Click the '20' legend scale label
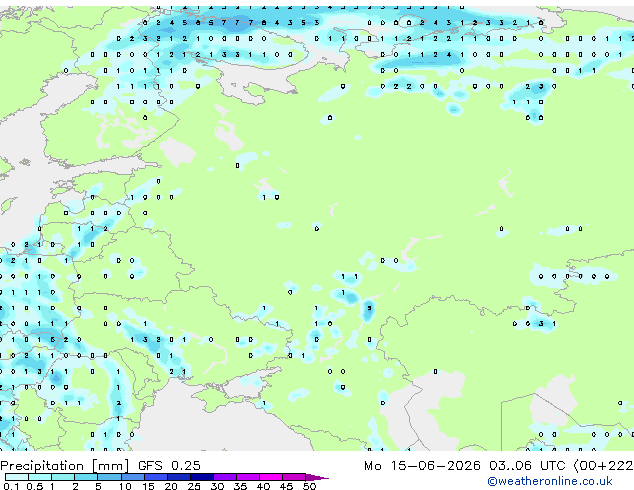This screenshot has height=490, width=634. click(171, 486)
